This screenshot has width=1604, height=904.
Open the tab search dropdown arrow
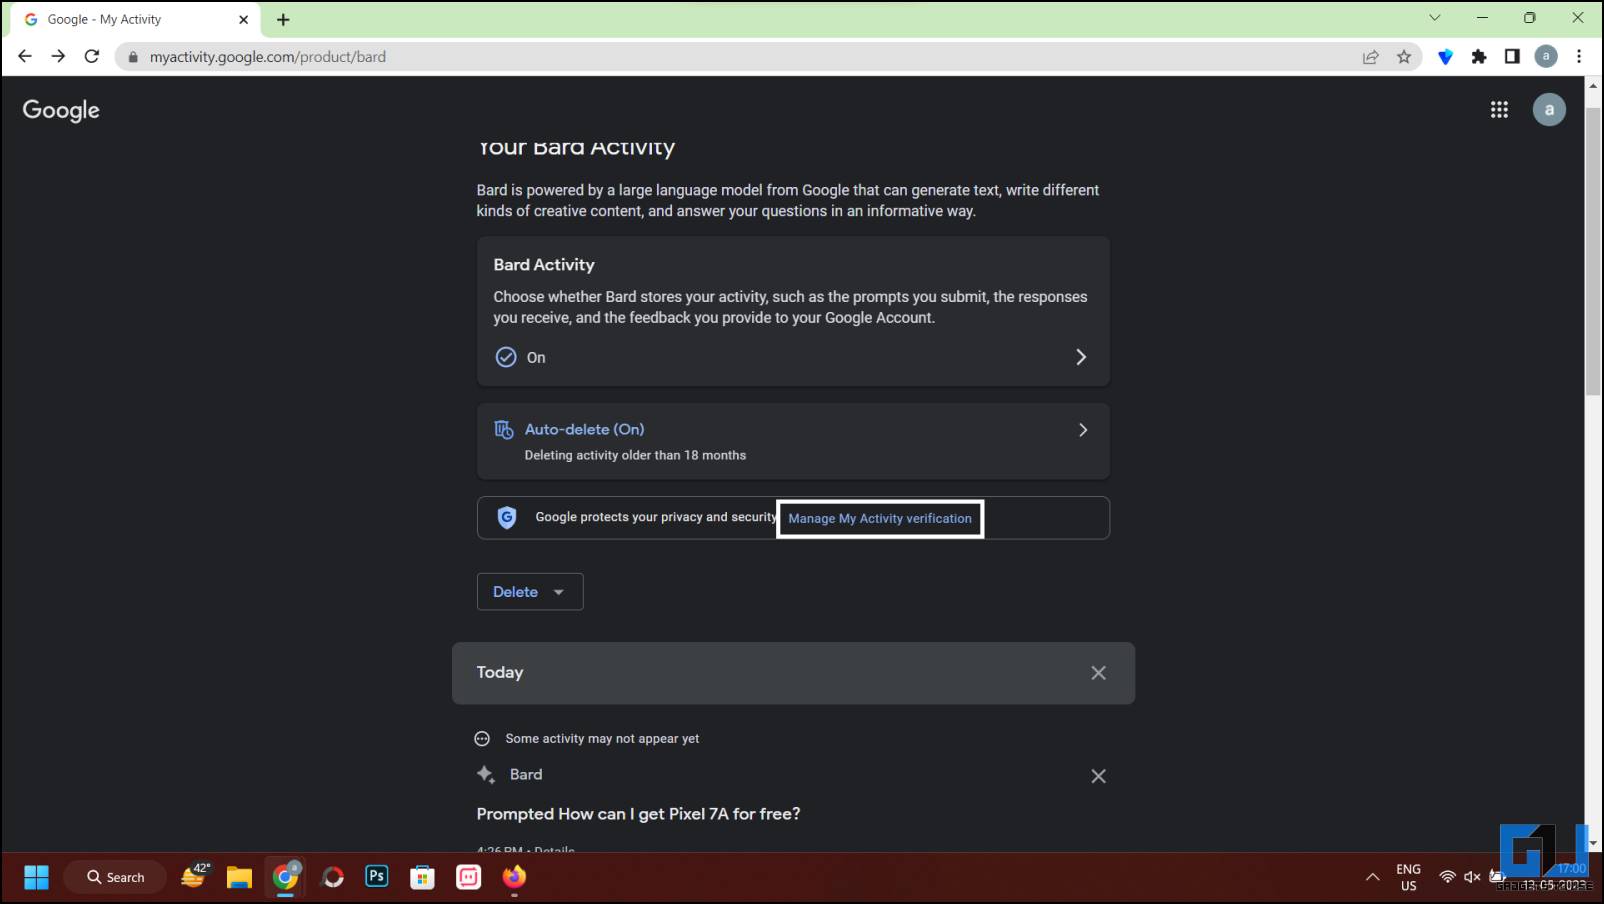tap(1435, 18)
